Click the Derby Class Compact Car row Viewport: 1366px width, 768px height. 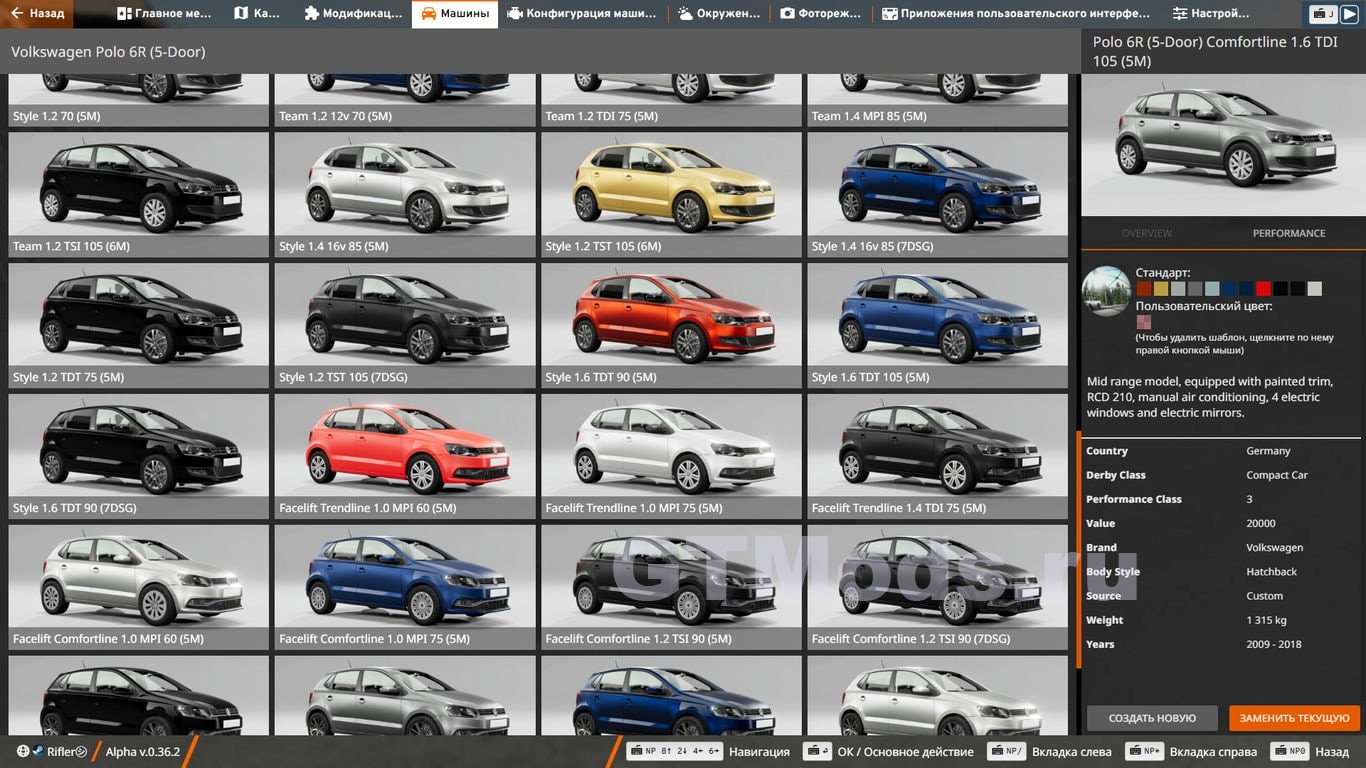tap(1222, 475)
